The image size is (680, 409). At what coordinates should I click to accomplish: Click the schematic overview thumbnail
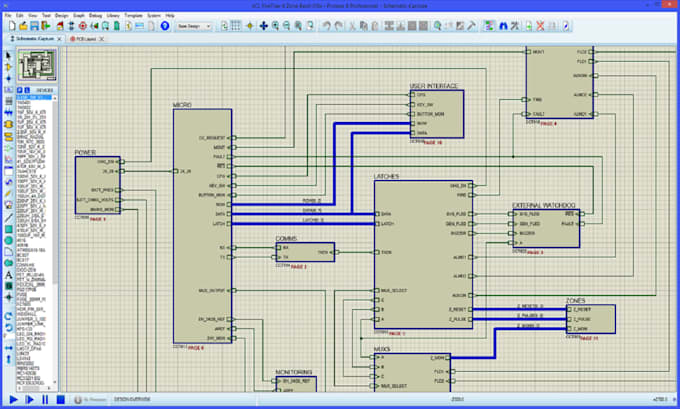(37, 65)
